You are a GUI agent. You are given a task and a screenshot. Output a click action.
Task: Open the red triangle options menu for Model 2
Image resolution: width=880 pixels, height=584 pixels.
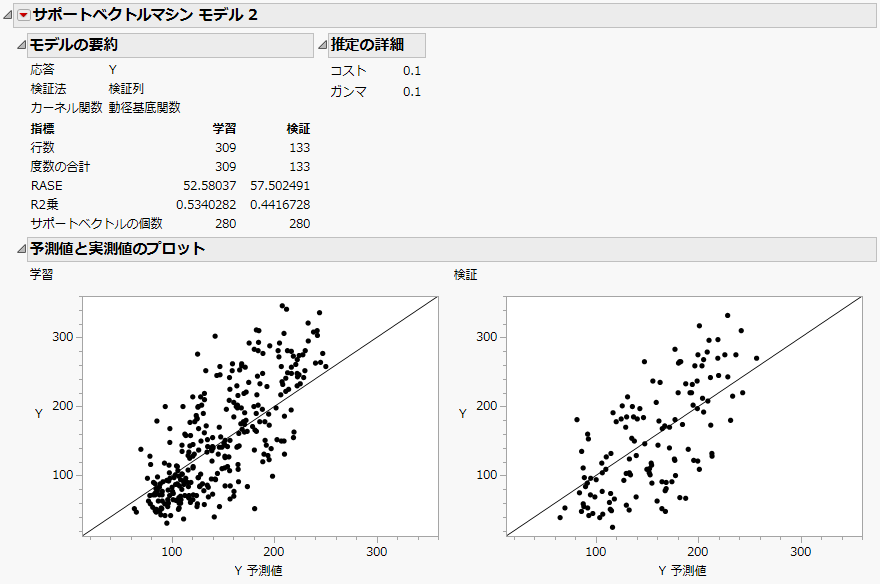21,14
